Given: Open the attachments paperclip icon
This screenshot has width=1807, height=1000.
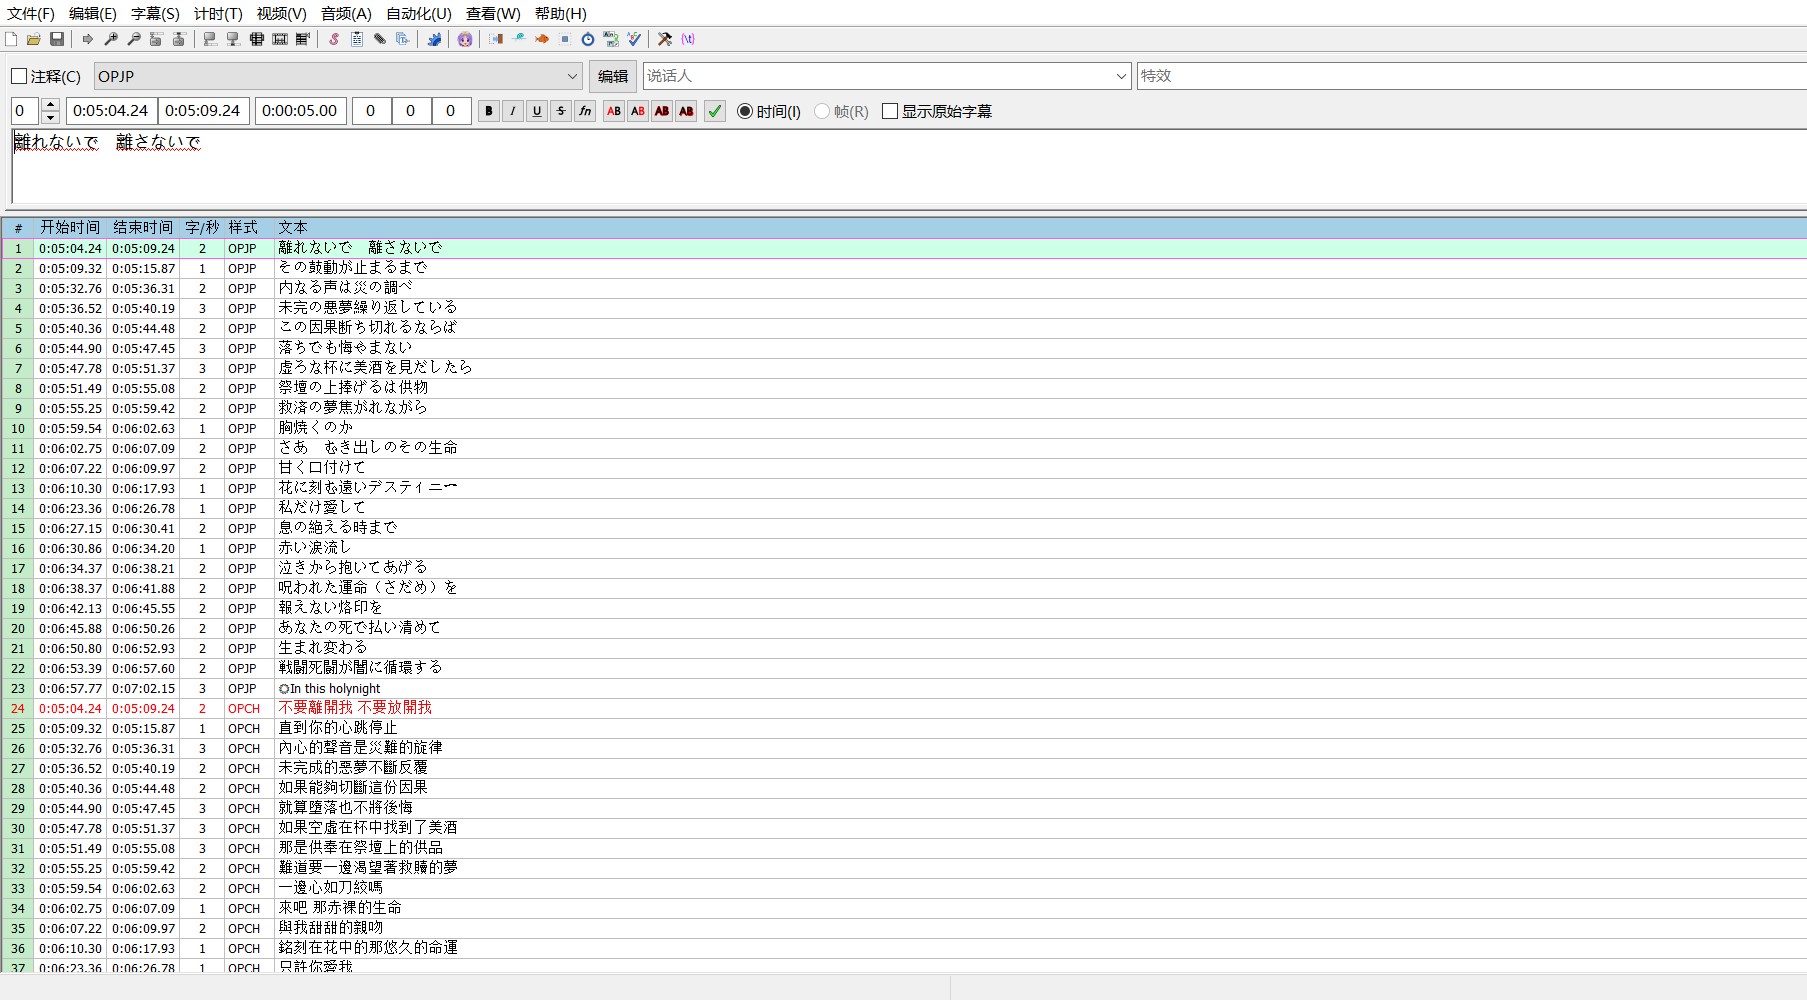Looking at the screenshot, I should click(x=380, y=39).
